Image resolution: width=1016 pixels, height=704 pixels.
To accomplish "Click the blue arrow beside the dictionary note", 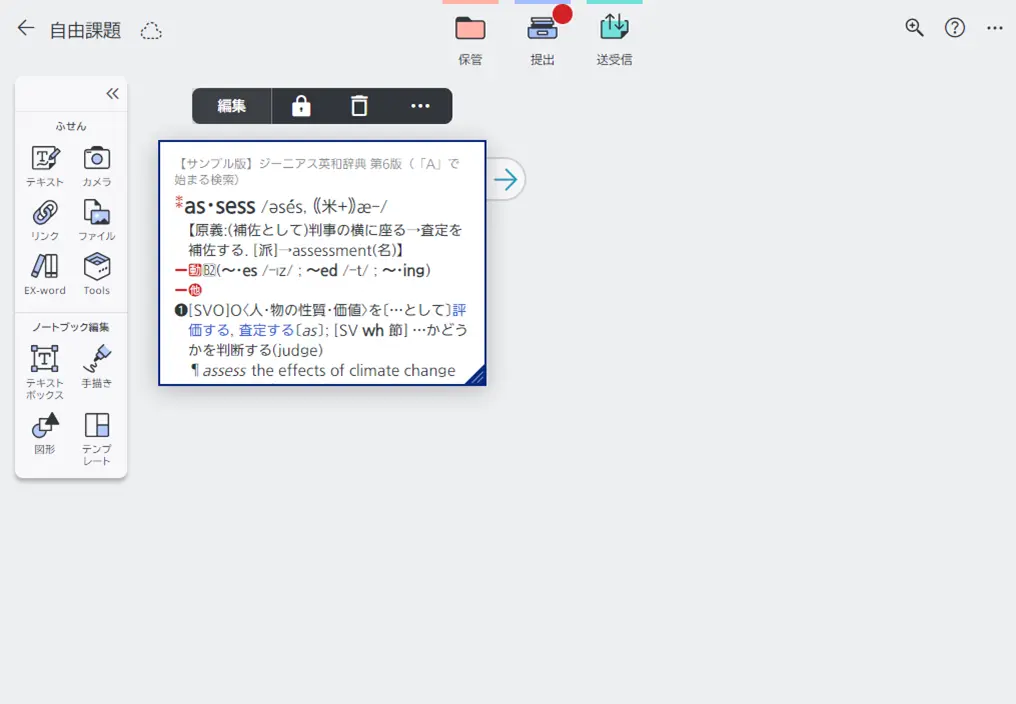I will tap(506, 179).
